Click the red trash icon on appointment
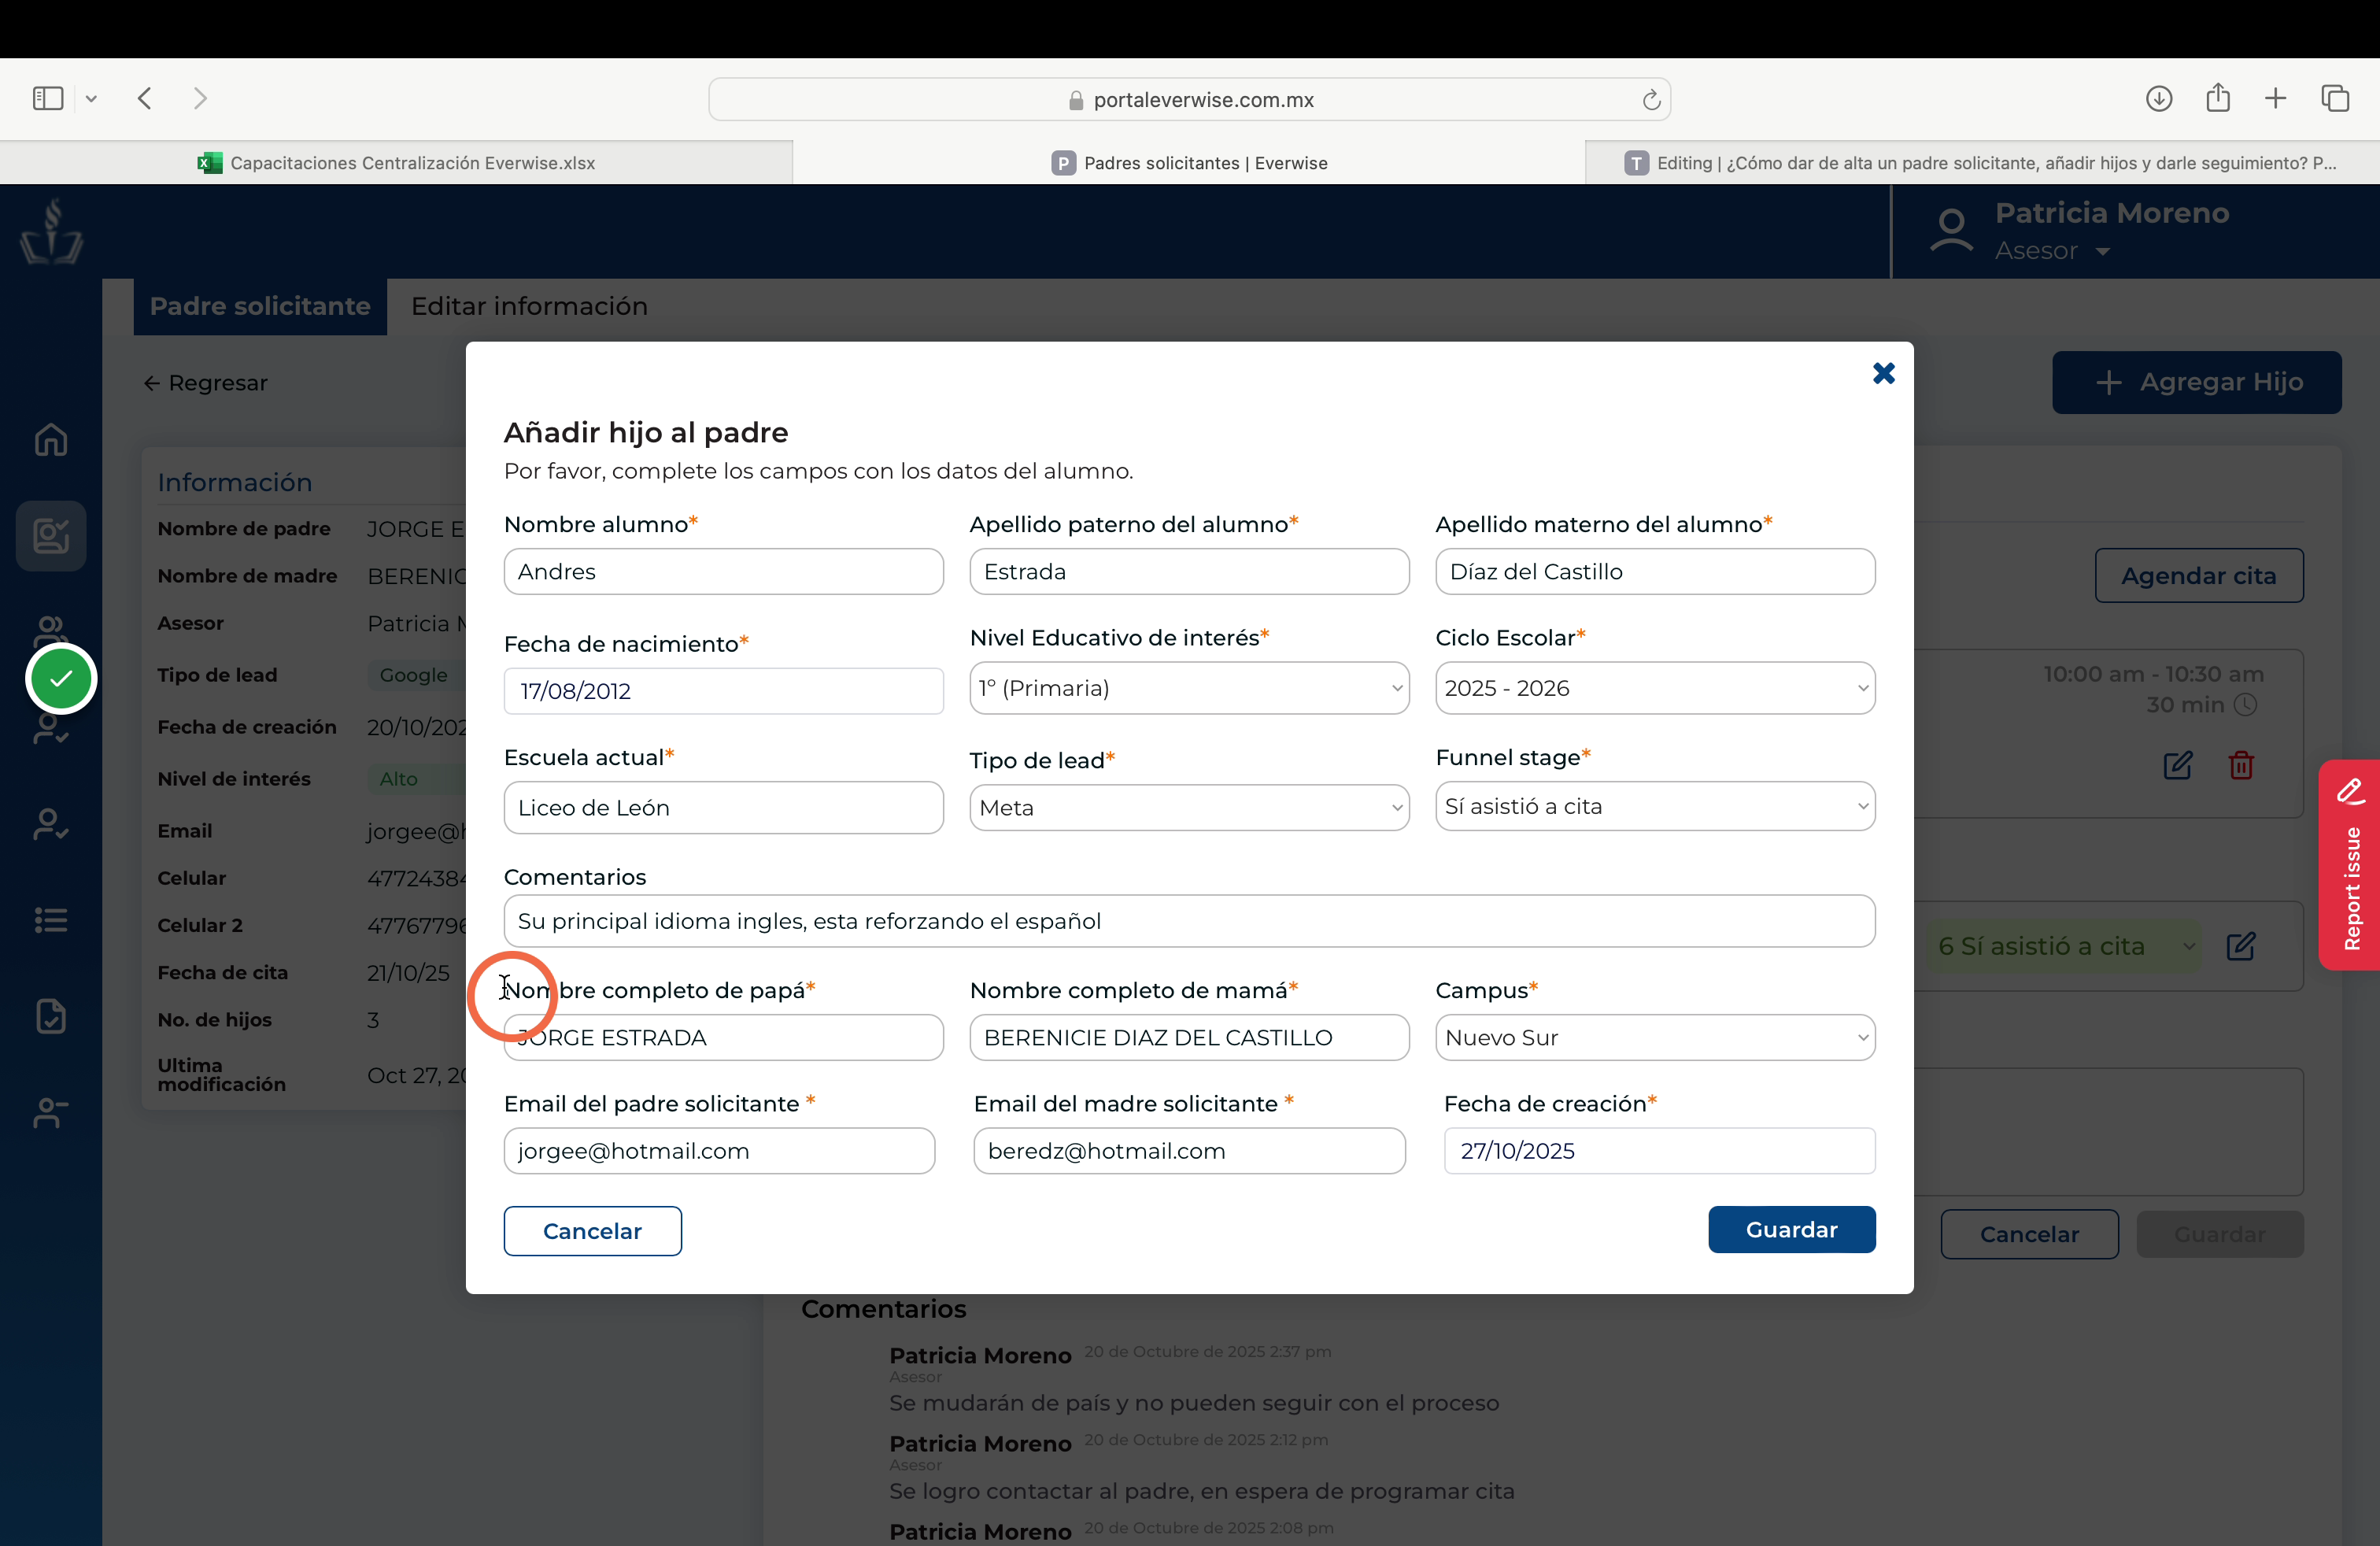2380x1546 pixels. (2240, 765)
